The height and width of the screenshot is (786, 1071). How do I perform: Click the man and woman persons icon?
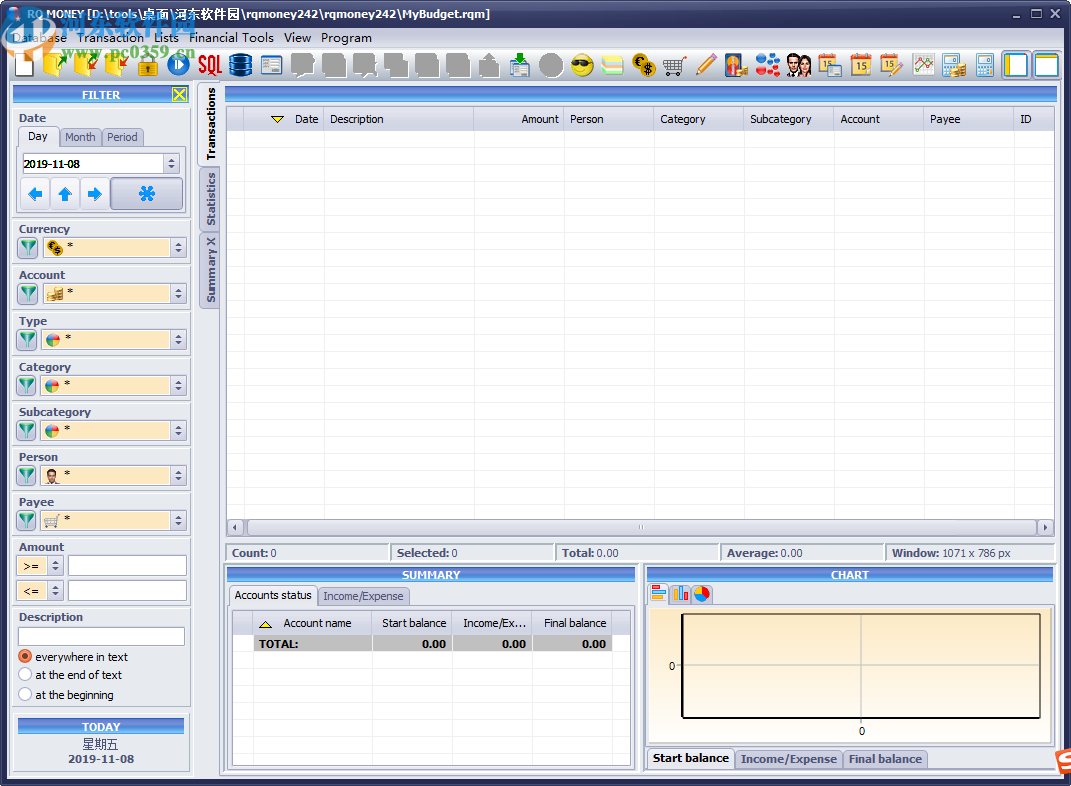point(798,65)
